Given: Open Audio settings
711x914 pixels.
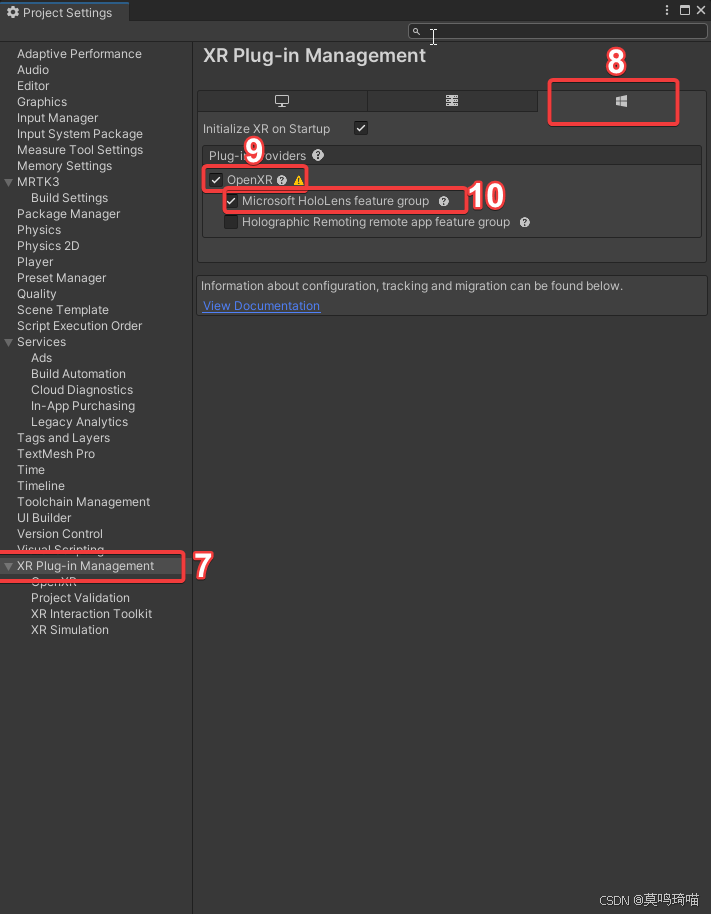Looking at the screenshot, I should (x=33, y=70).
